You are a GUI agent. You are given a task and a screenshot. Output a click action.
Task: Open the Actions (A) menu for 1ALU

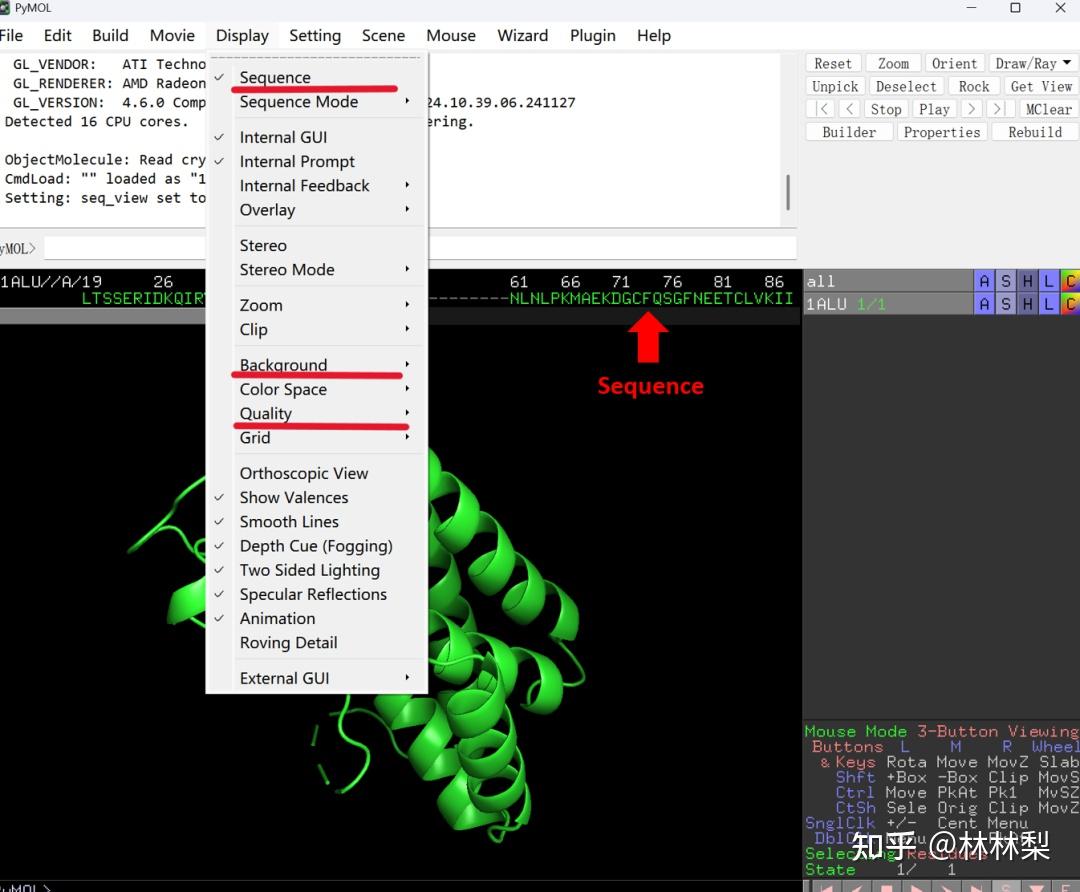(984, 304)
